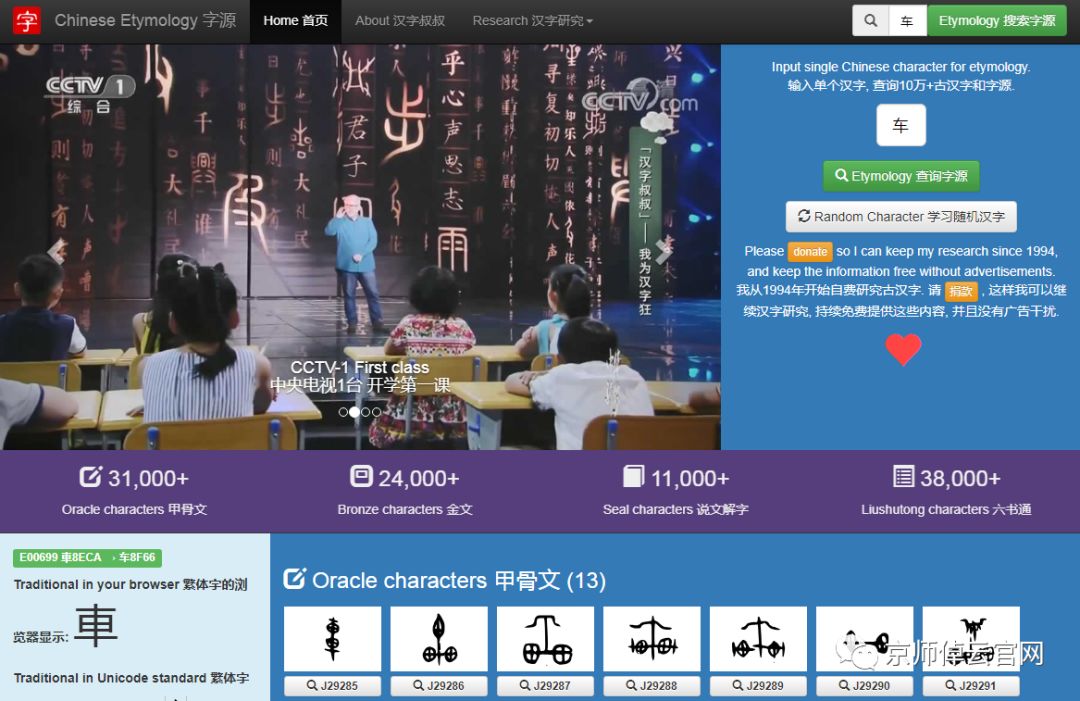The width and height of the screenshot is (1080, 701).
Task: Click the Random Character 学习随机汉字 button
Action: (900, 216)
